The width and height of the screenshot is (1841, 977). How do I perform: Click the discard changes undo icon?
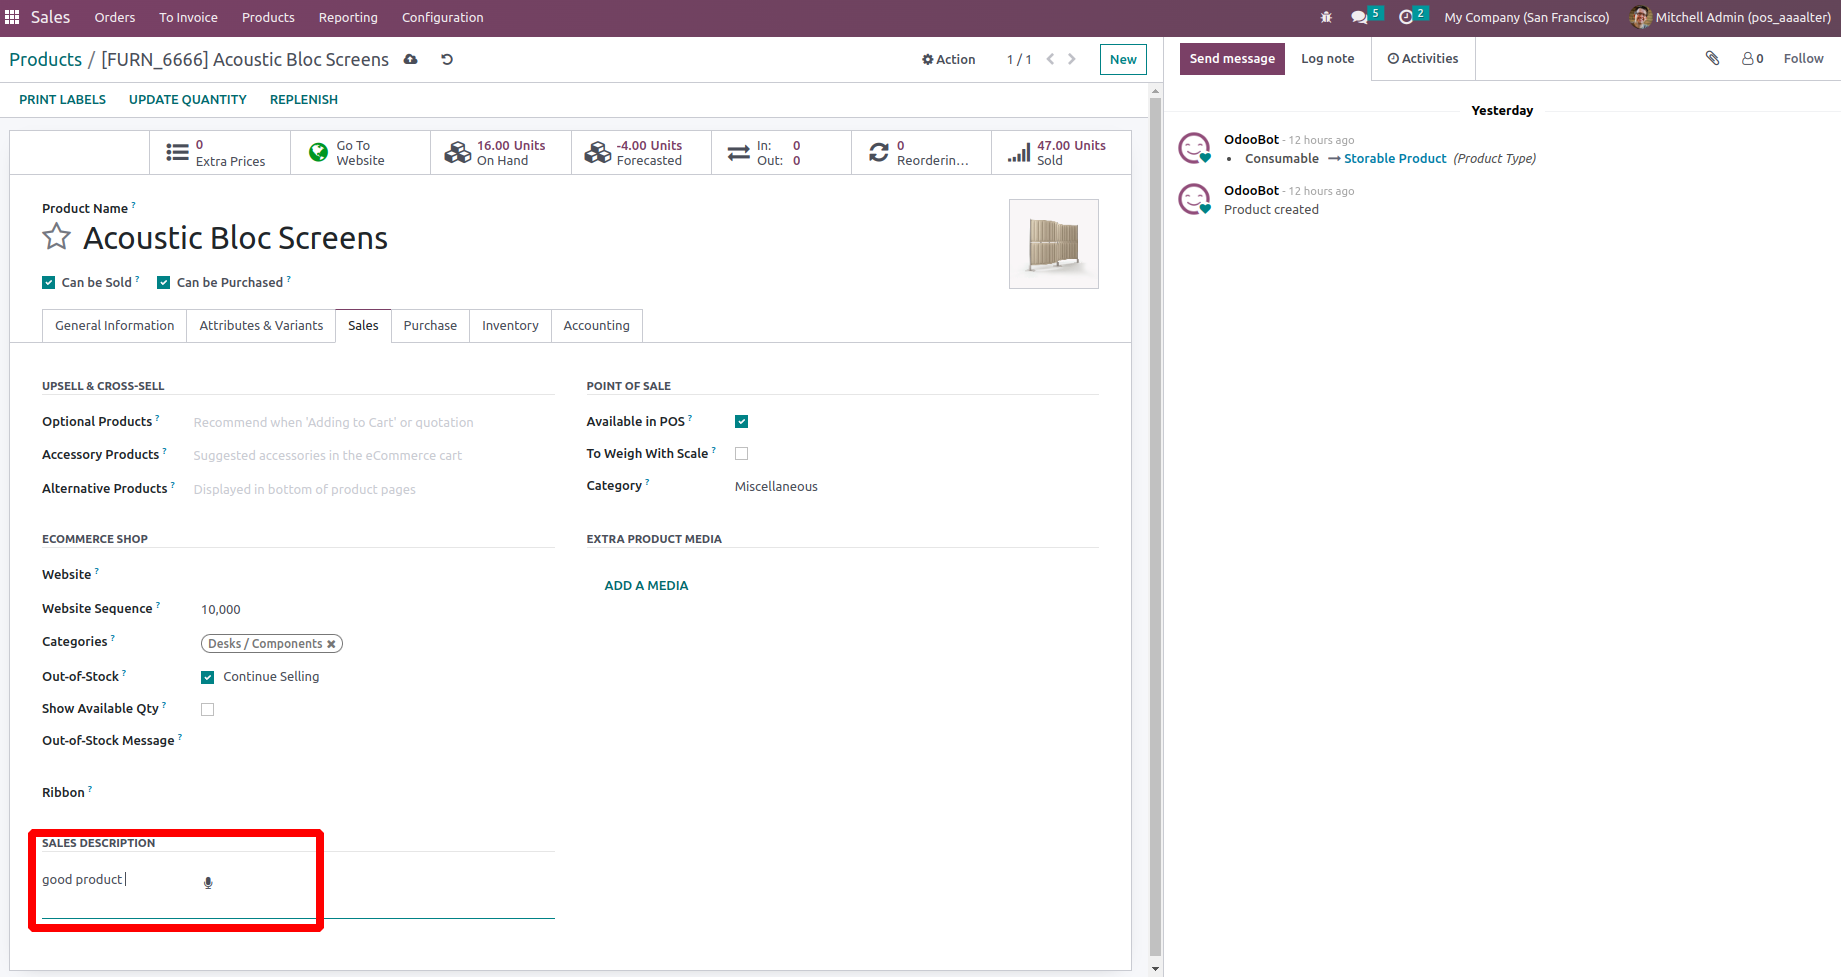447,59
